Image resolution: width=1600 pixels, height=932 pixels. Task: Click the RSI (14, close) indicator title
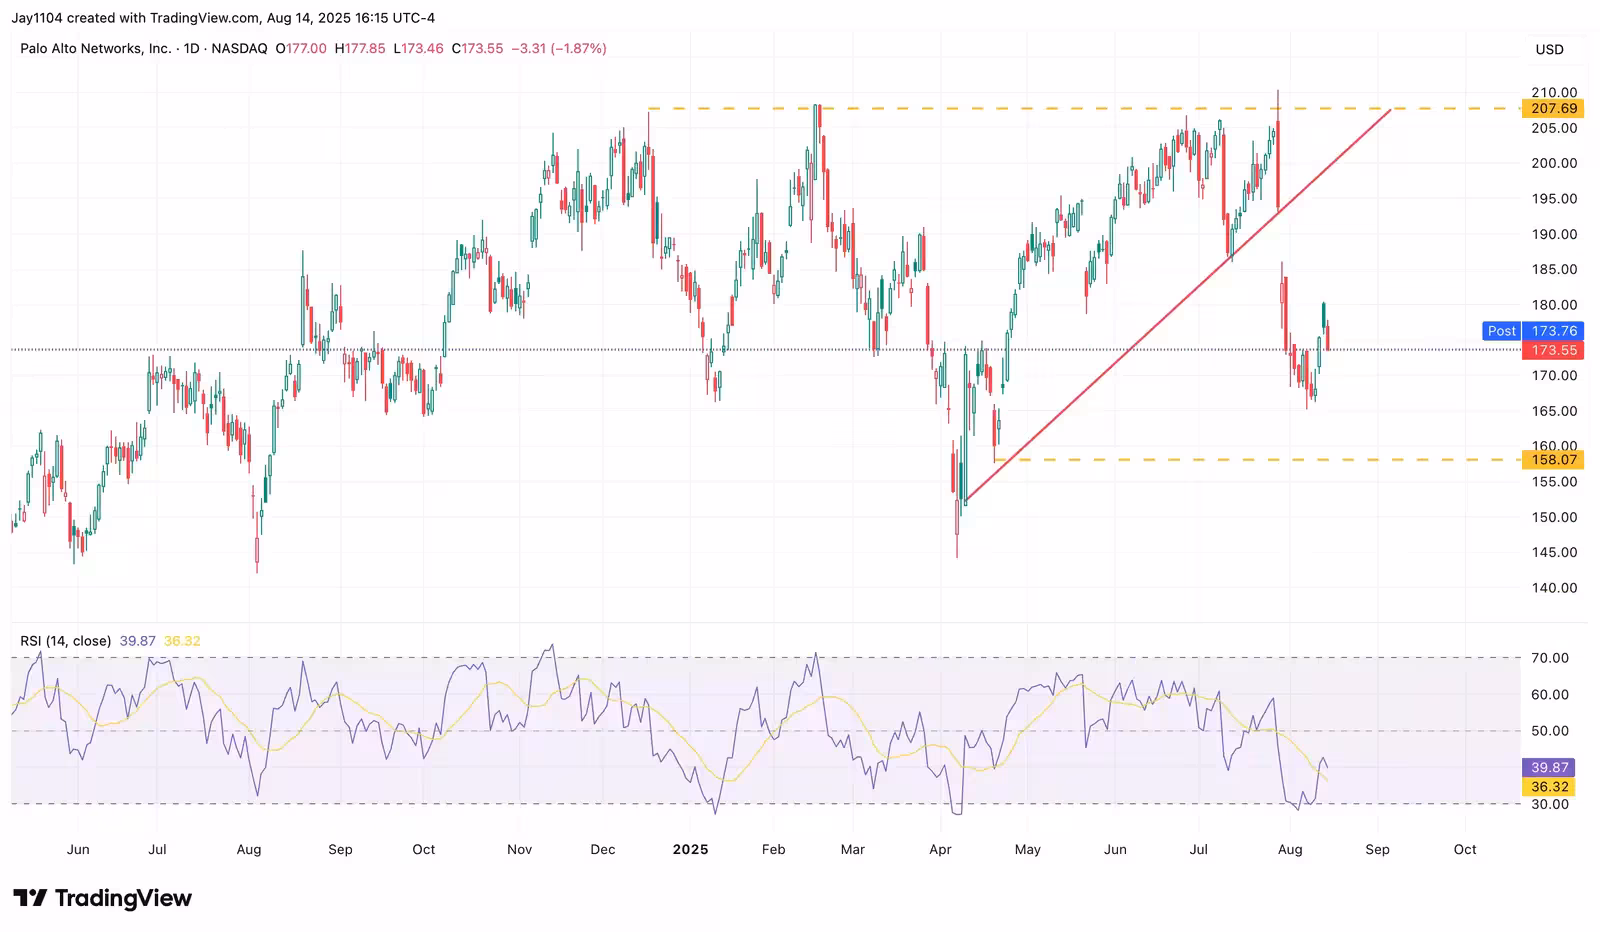pyautogui.click(x=65, y=641)
